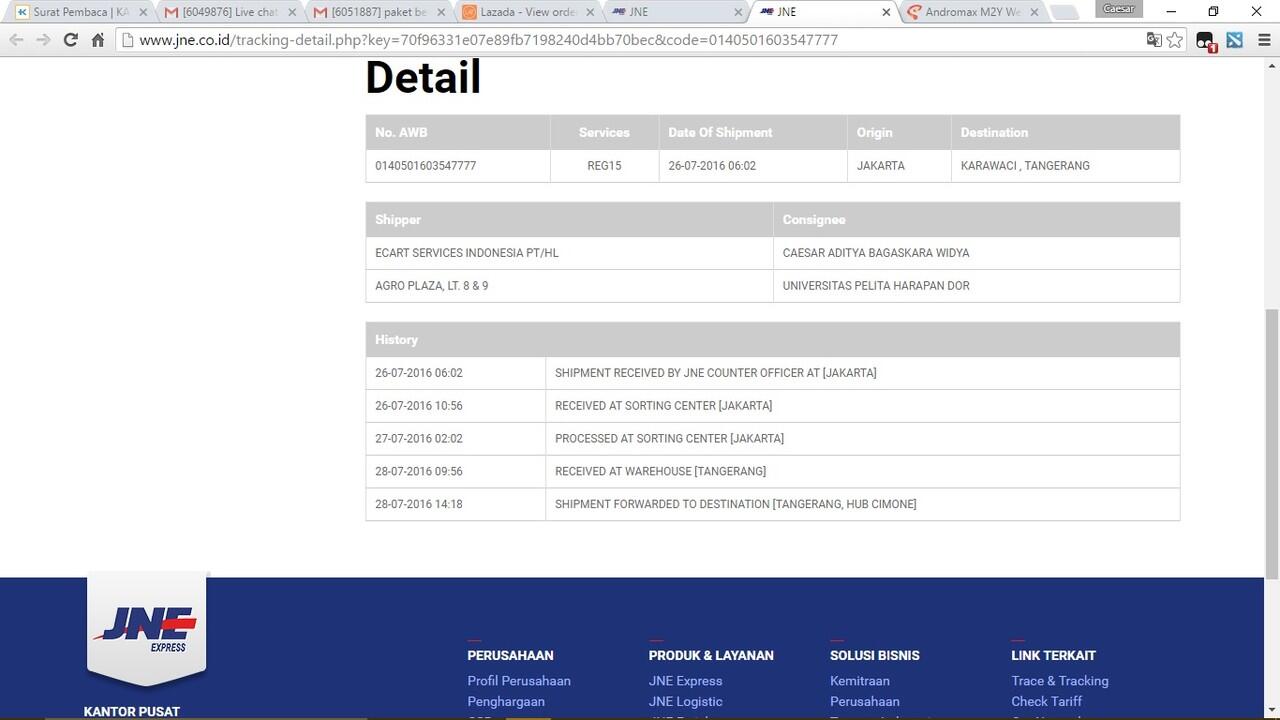
Task: Click the KANTOR PUSAT footer heading
Action: [x=132, y=712]
